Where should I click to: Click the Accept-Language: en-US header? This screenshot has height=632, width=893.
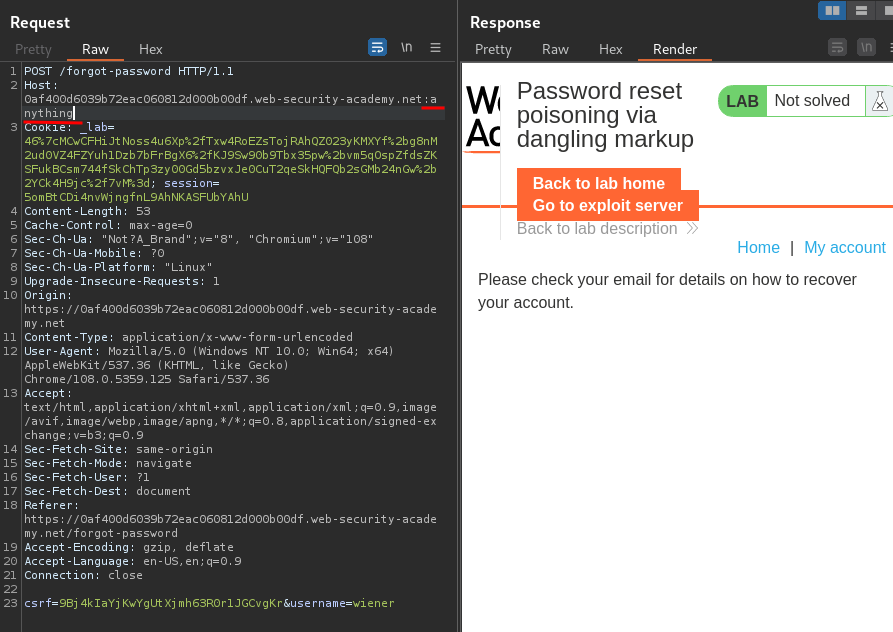[x=133, y=561]
